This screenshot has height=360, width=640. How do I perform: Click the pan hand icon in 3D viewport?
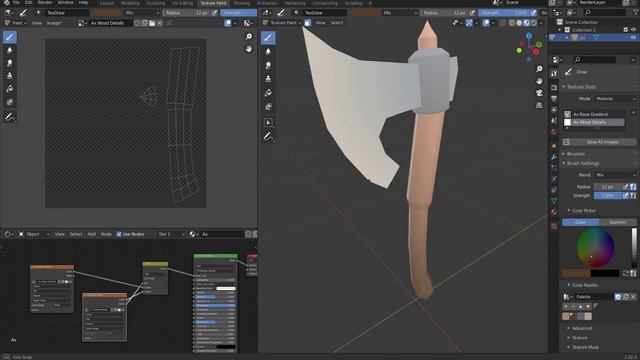pos(539,81)
